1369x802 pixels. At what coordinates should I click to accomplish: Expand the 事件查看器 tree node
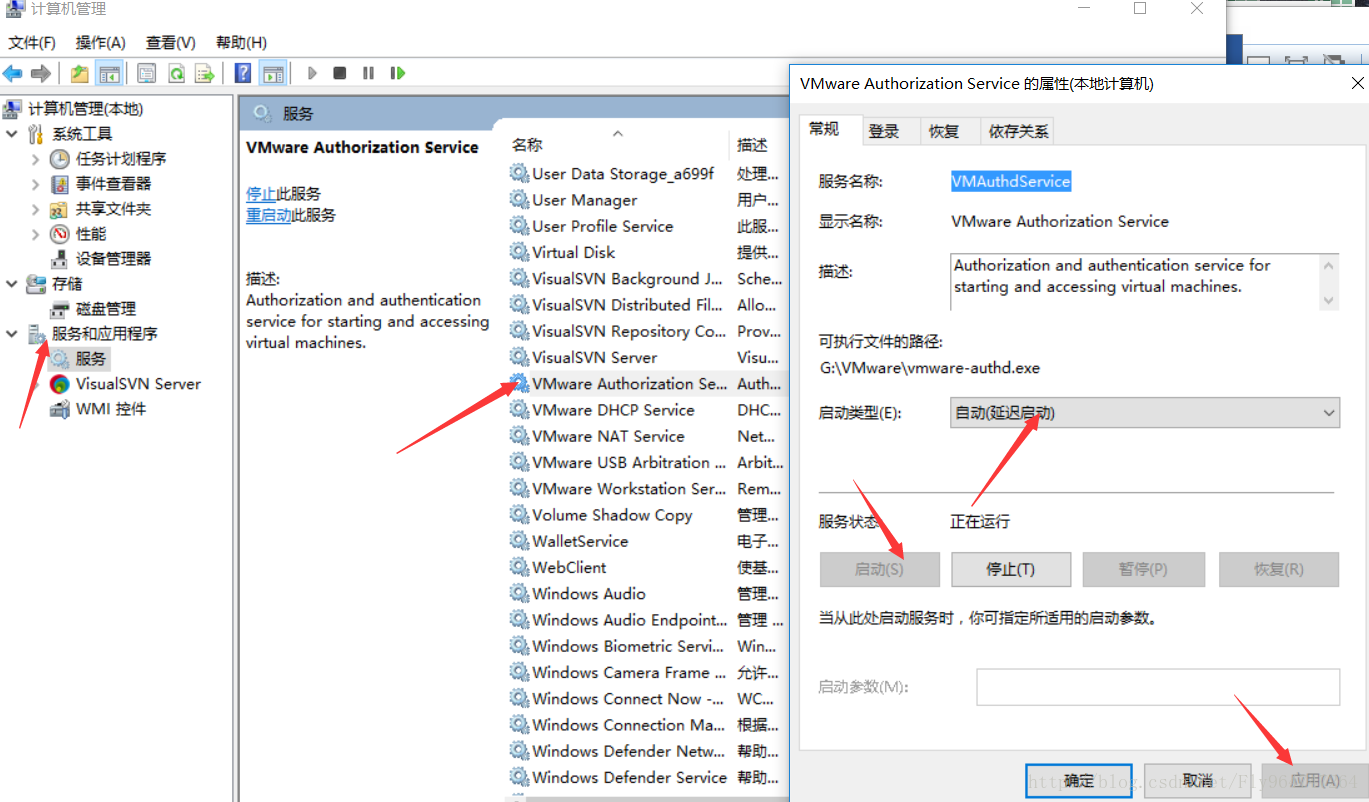tap(36, 183)
